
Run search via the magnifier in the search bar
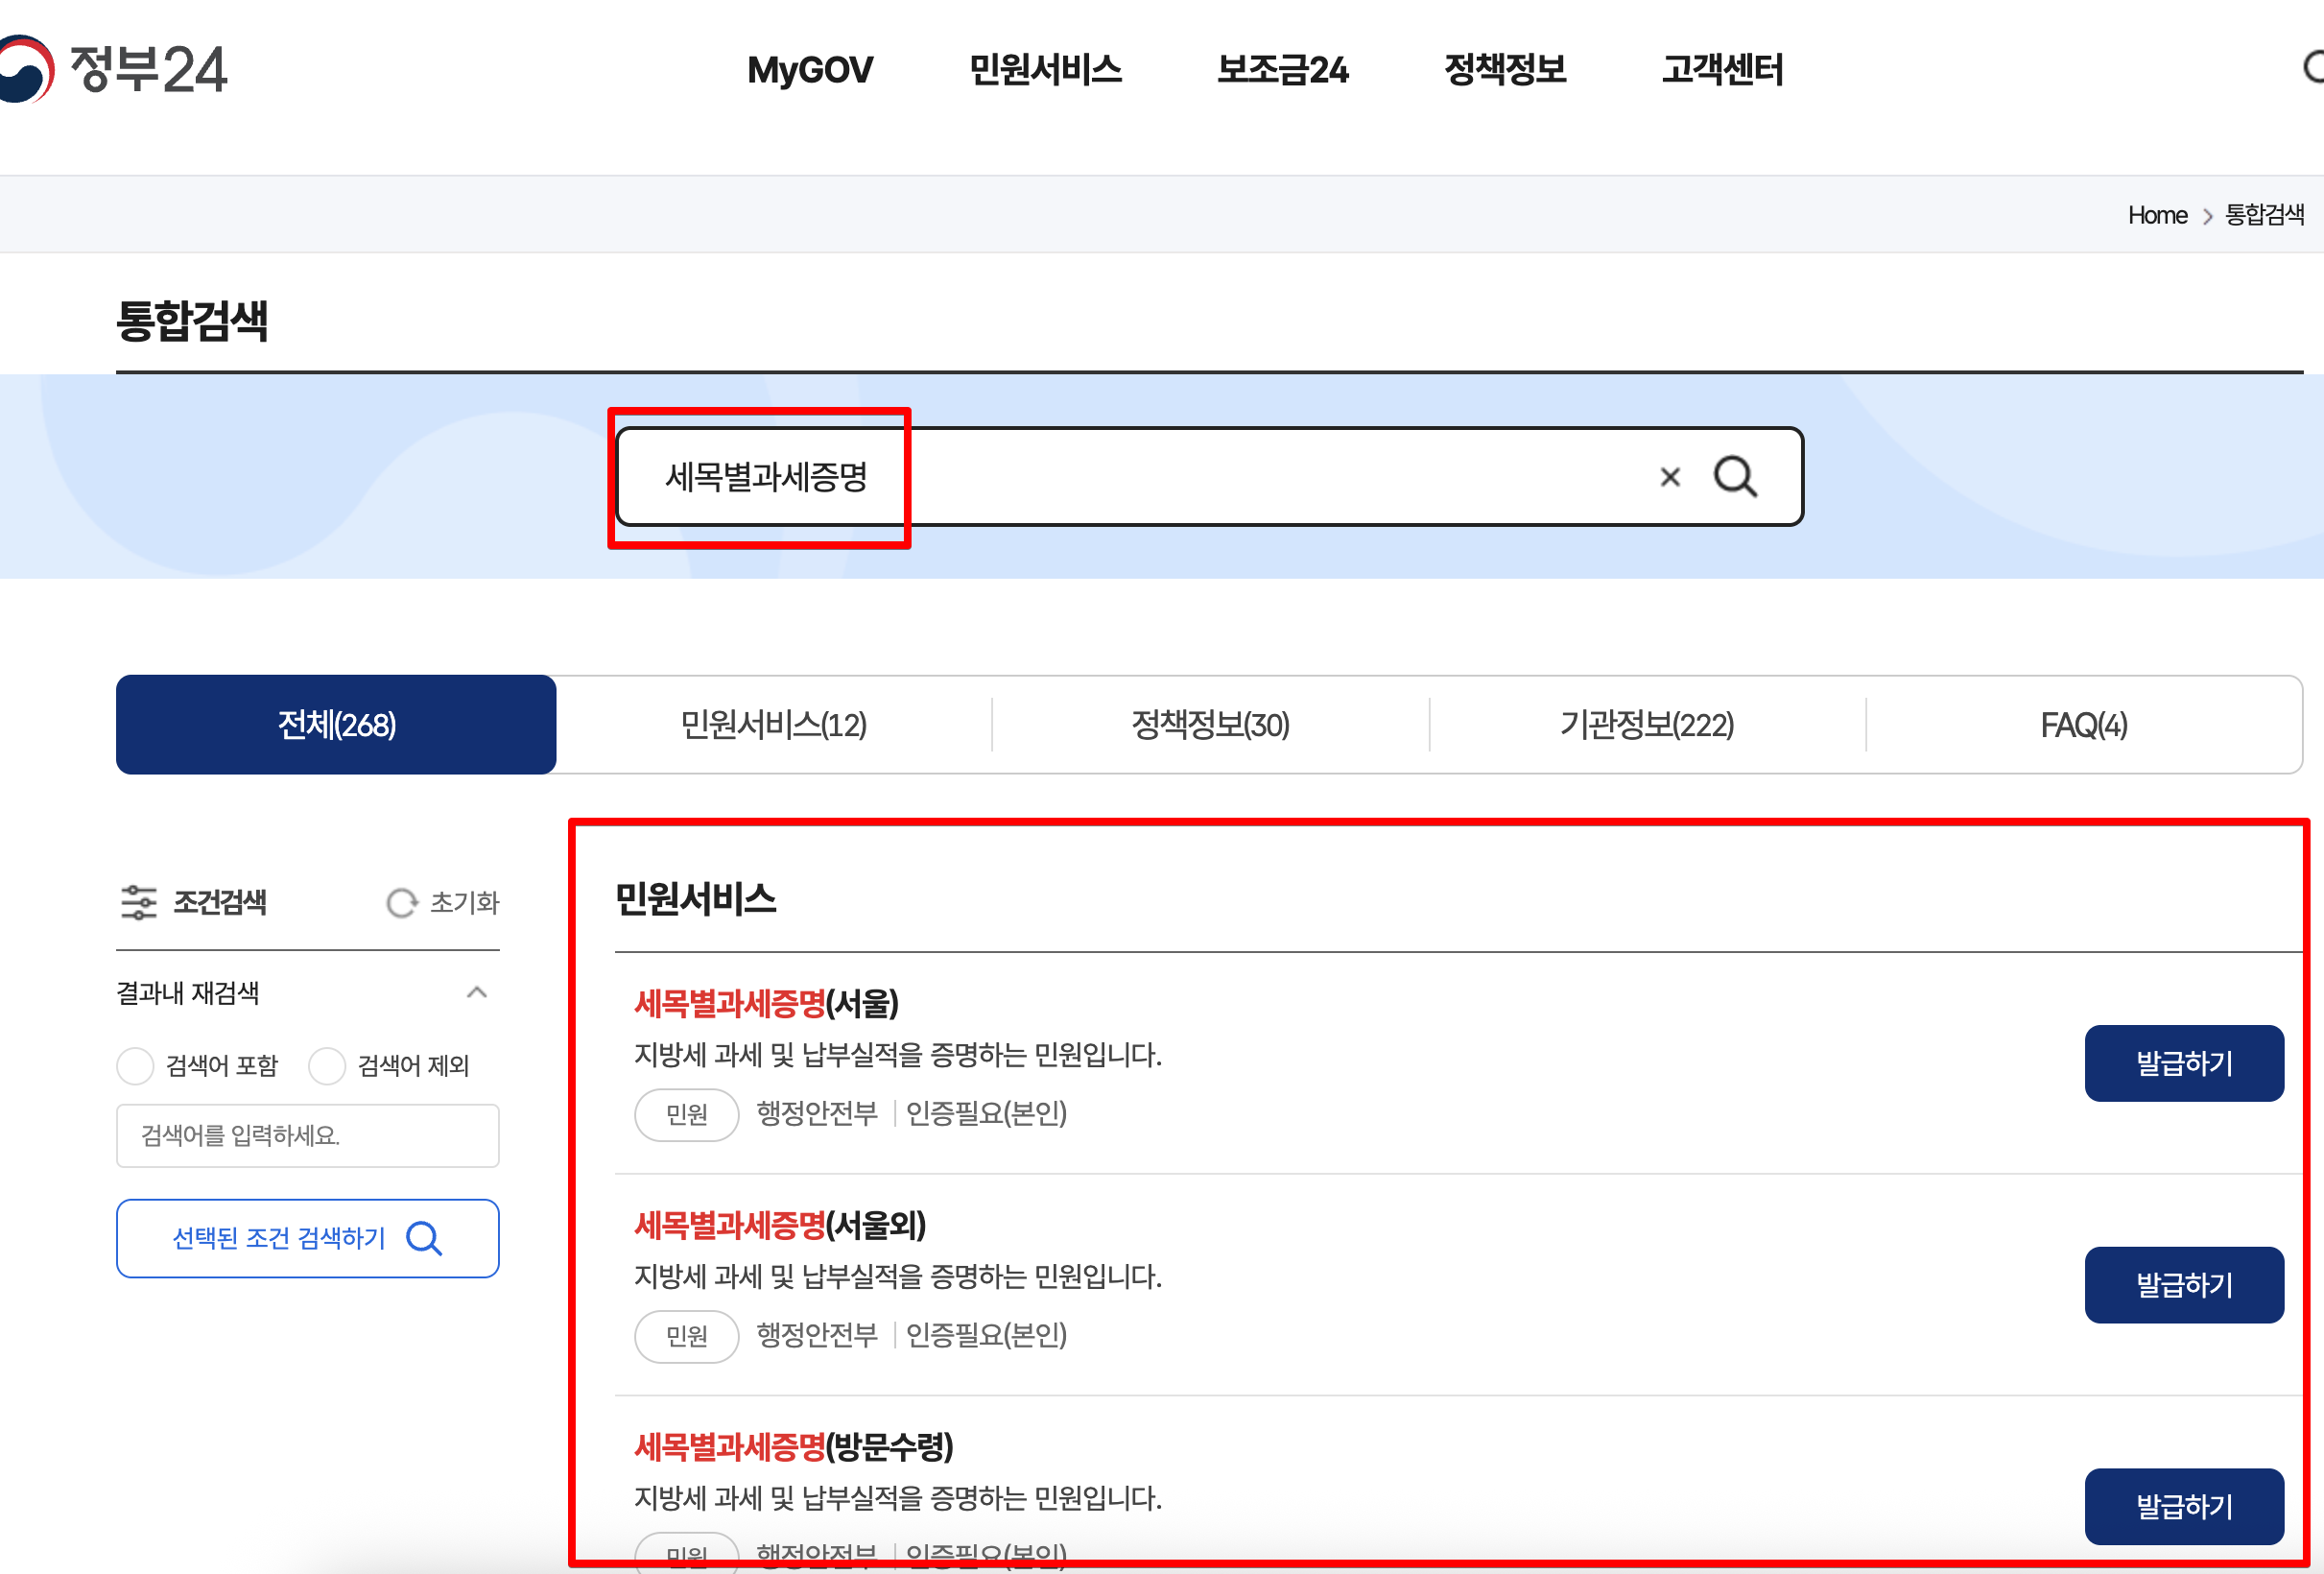(x=1735, y=477)
